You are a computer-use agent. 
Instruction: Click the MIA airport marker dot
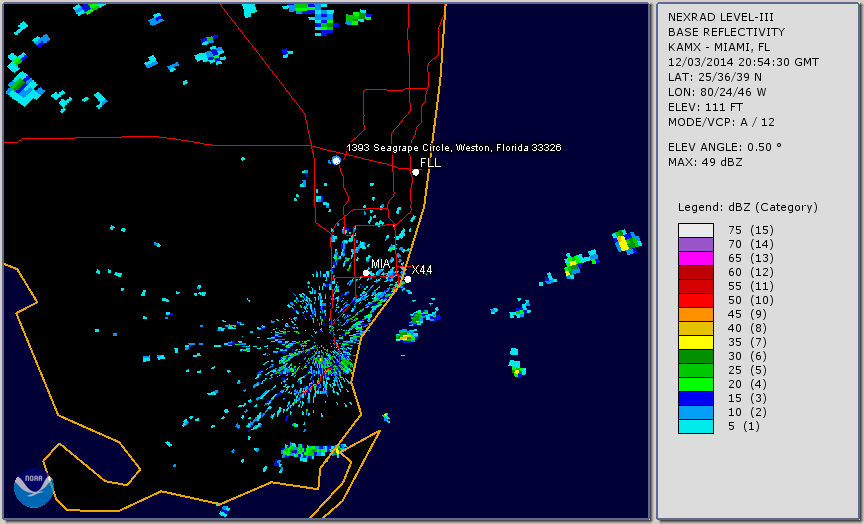(x=366, y=273)
